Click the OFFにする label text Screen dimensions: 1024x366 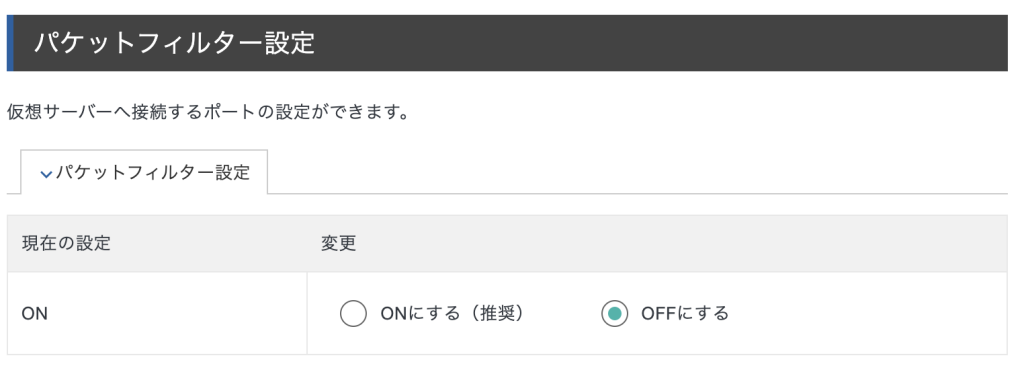point(685,314)
